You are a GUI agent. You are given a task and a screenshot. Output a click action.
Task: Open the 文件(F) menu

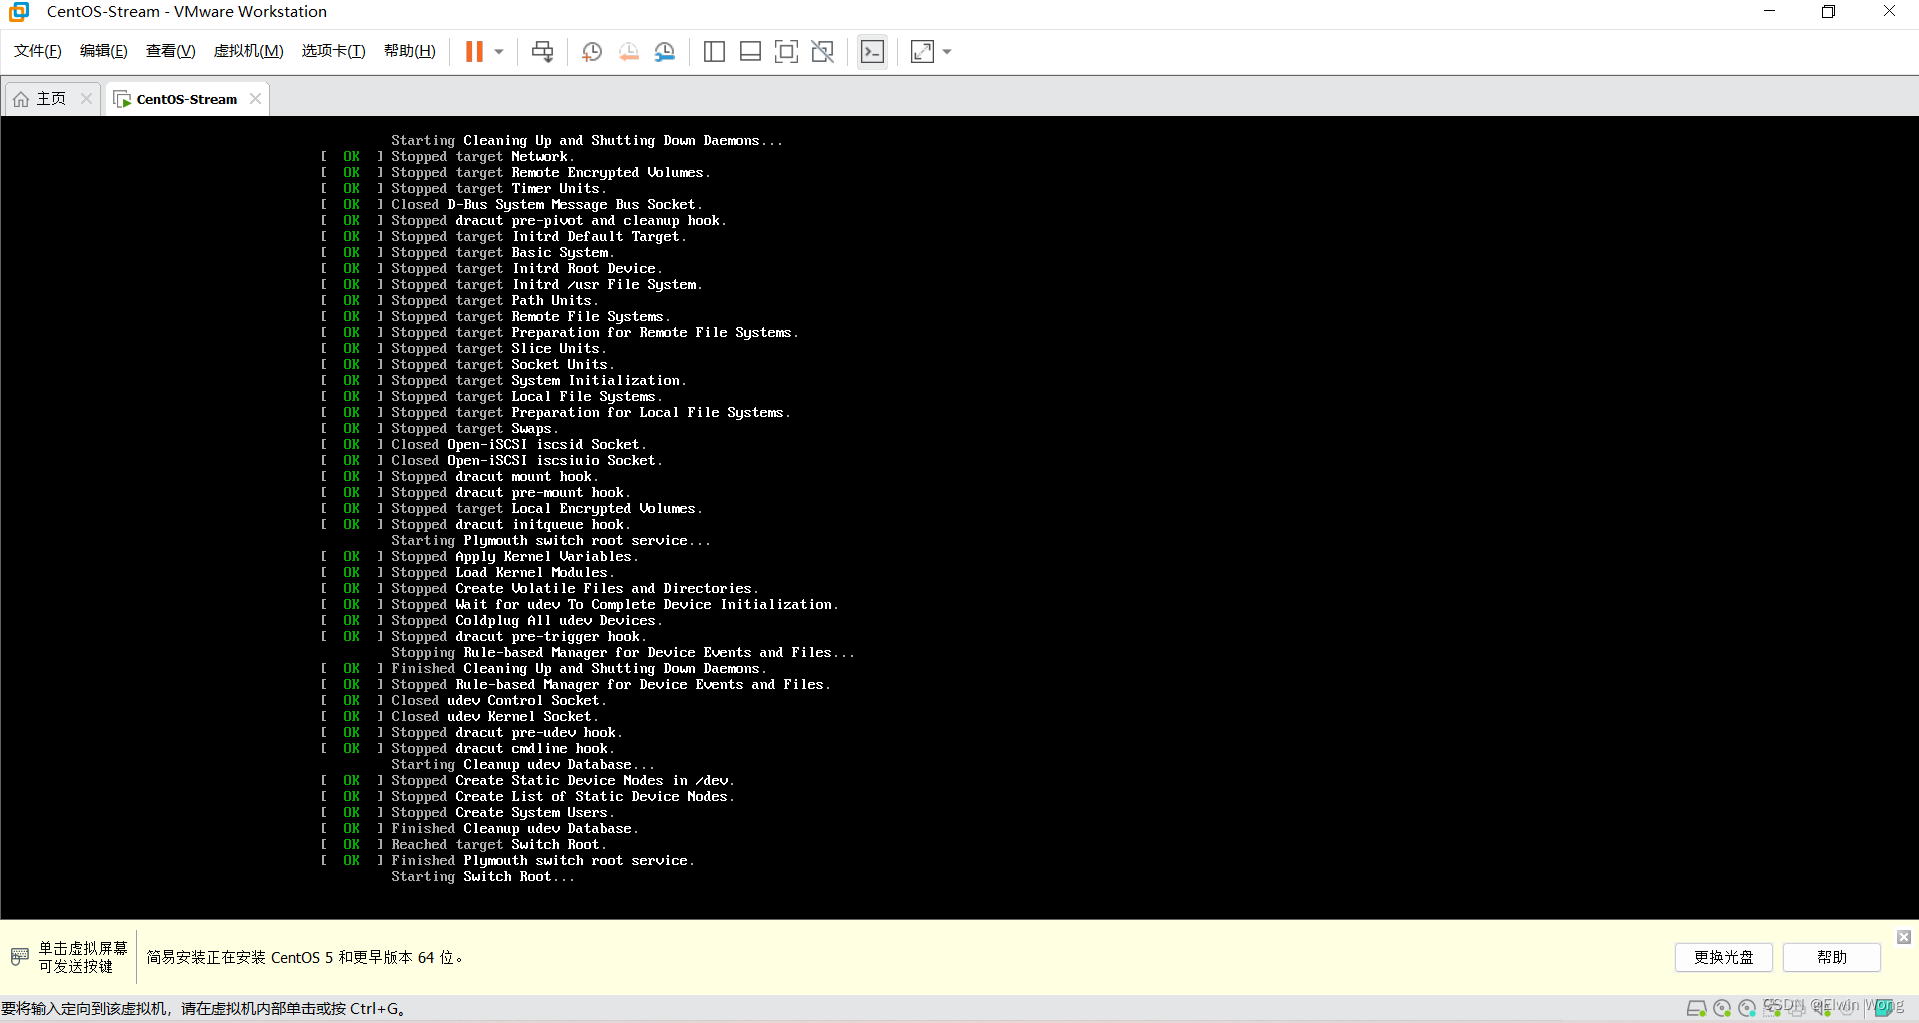coord(38,51)
